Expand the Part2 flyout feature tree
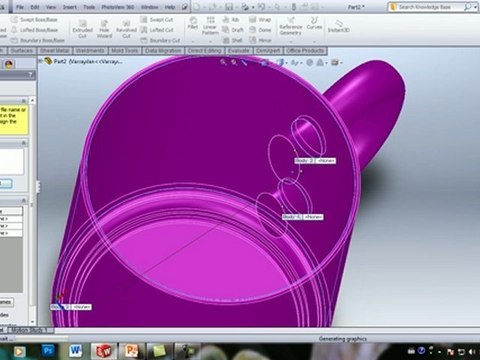480x360 pixels. pyautogui.click(x=41, y=61)
